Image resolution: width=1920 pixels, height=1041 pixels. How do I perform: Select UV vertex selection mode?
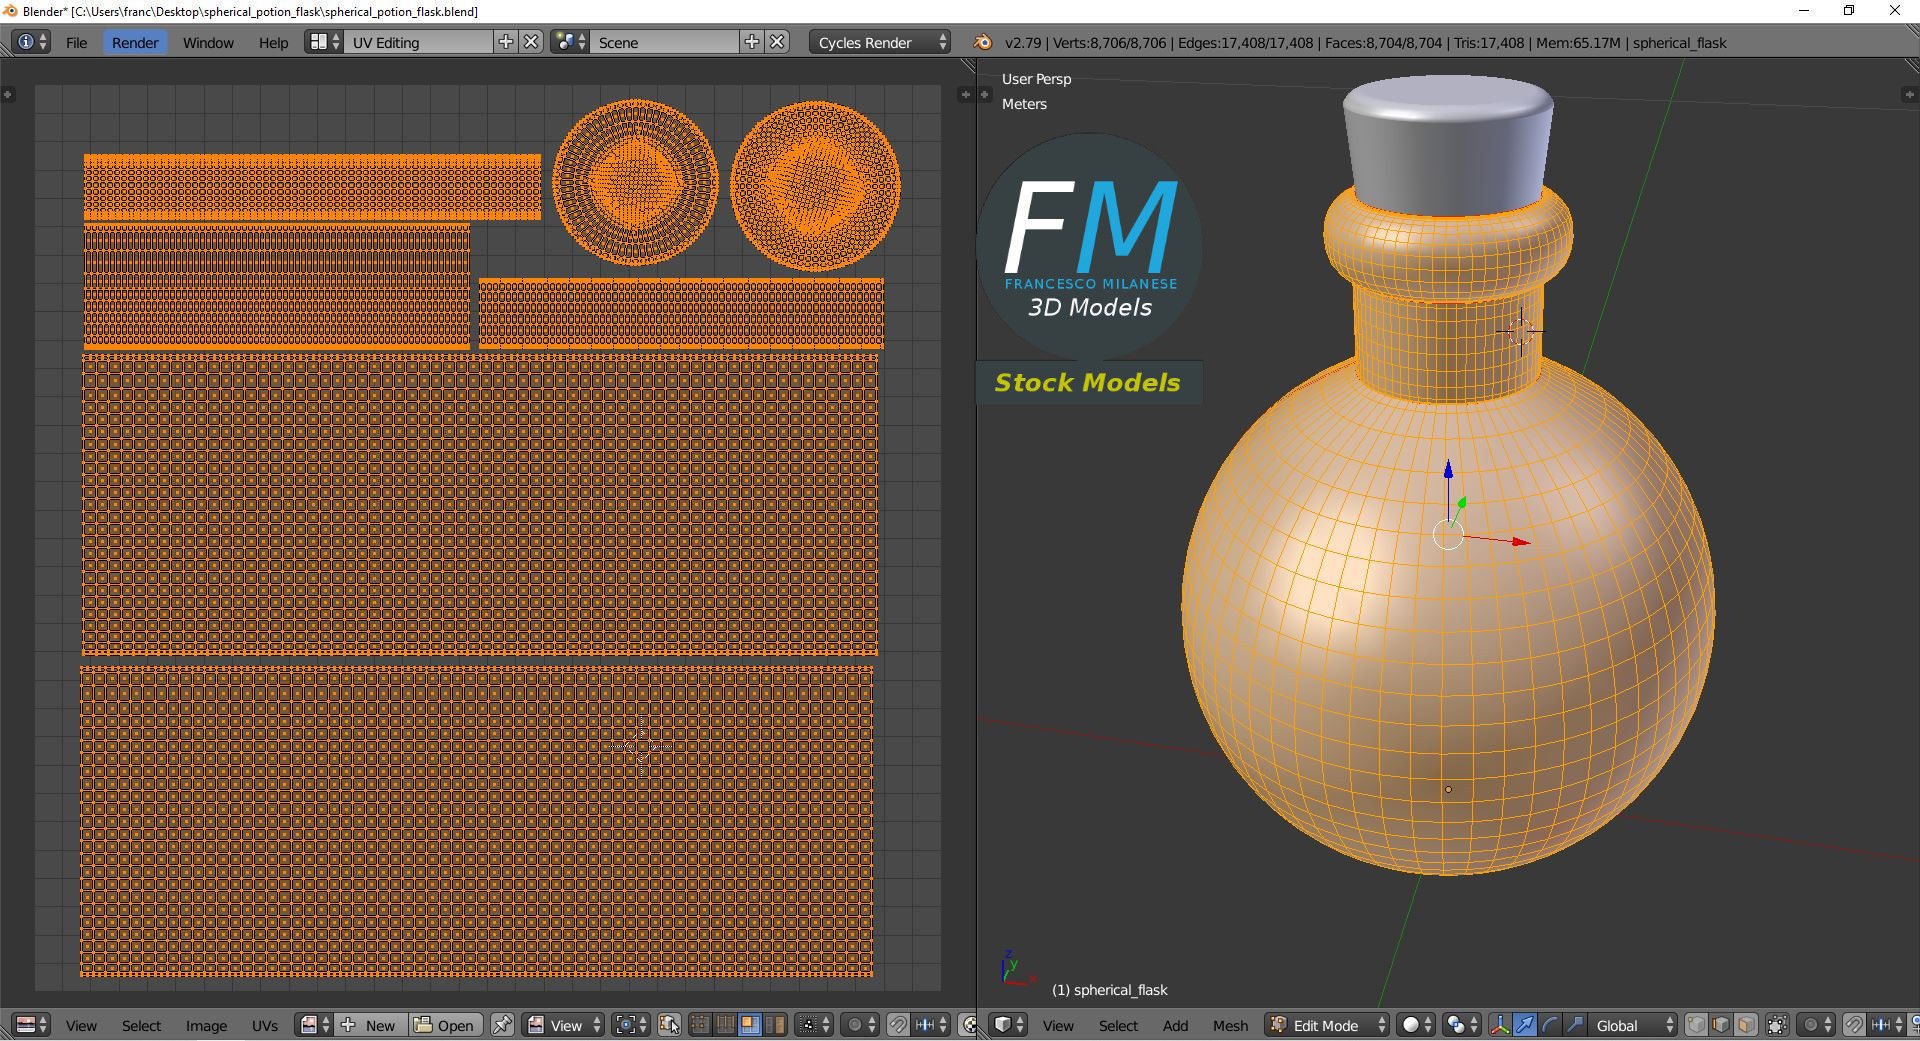tap(700, 1025)
